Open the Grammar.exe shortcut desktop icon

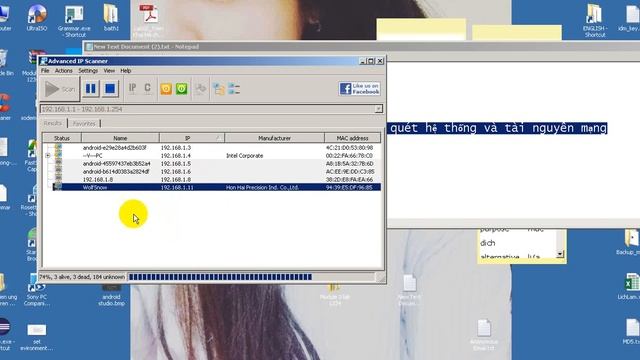(x=74, y=21)
